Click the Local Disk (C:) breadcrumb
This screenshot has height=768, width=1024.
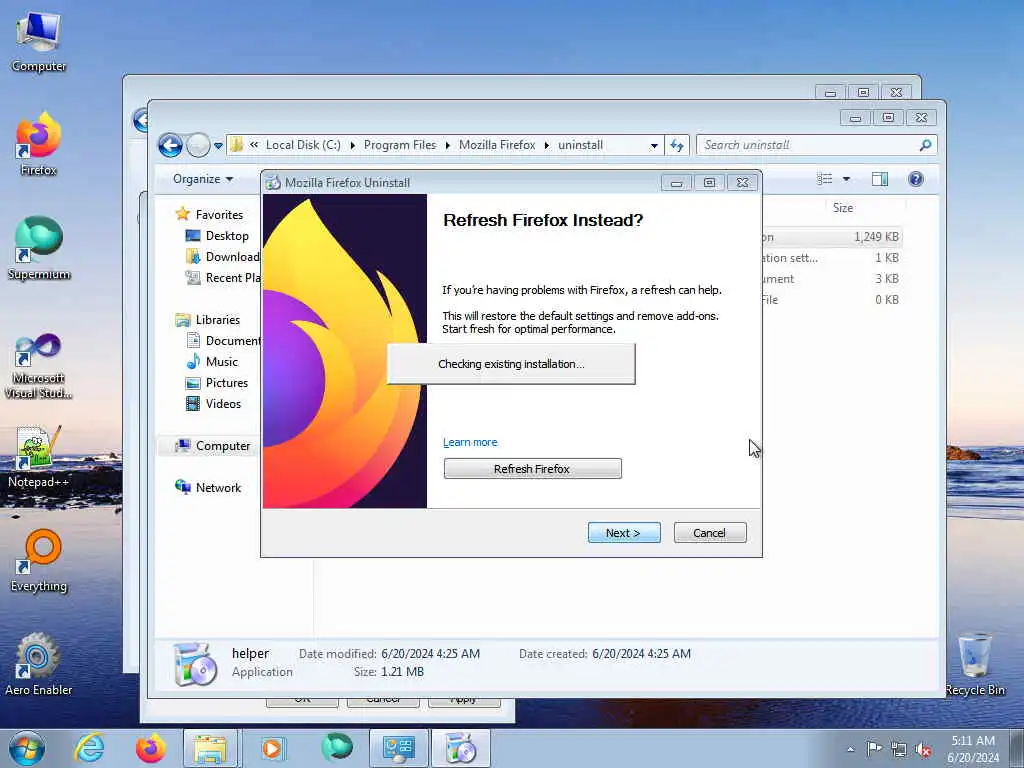click(303, 145)
